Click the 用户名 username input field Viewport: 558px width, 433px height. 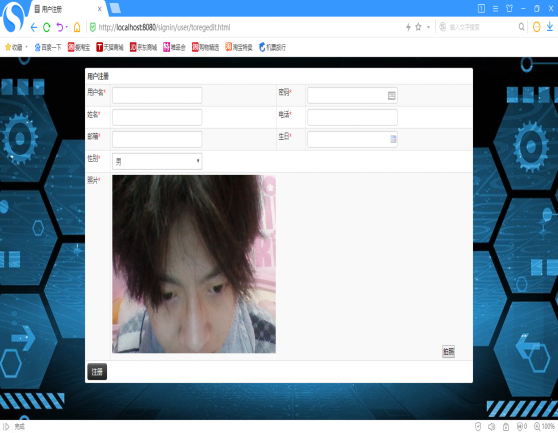coord(157,95)
